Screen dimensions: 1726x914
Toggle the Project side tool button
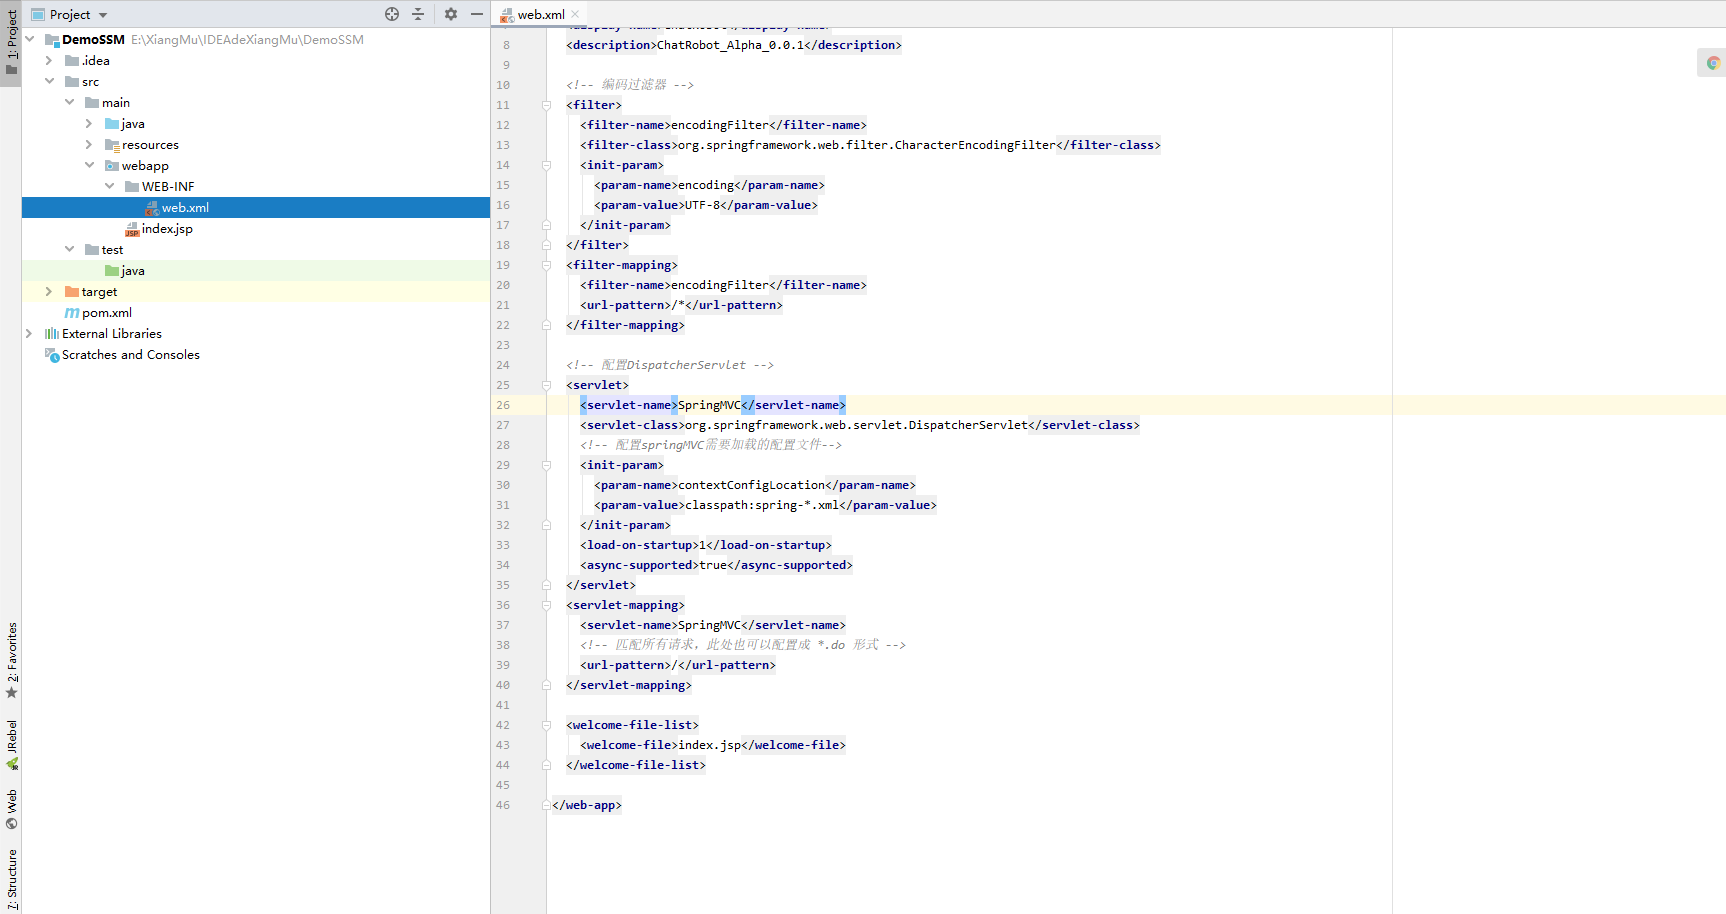pyautogui.click(x=12, y=43)
